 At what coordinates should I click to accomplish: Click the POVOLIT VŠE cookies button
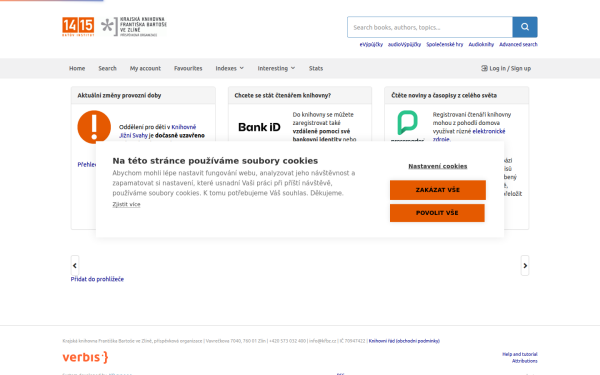point(437,213)
